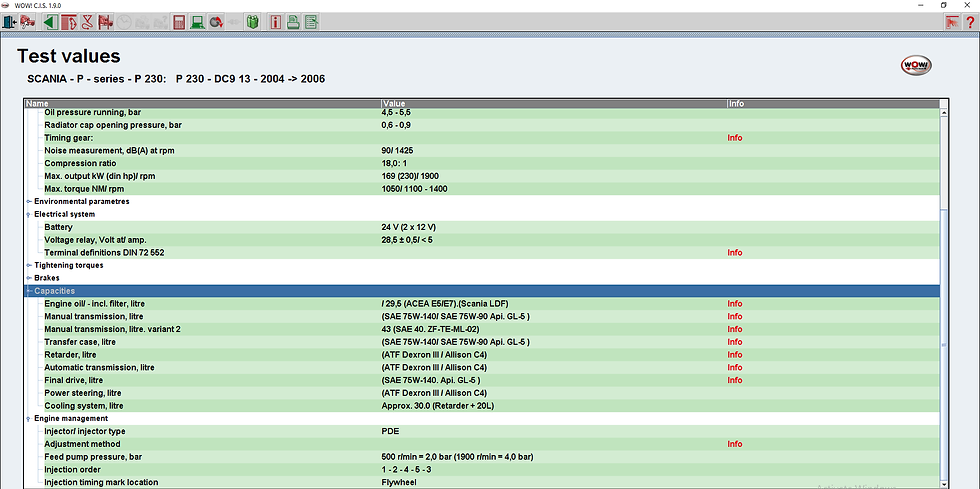Click the scrollbar down arrow

(944, 483)
